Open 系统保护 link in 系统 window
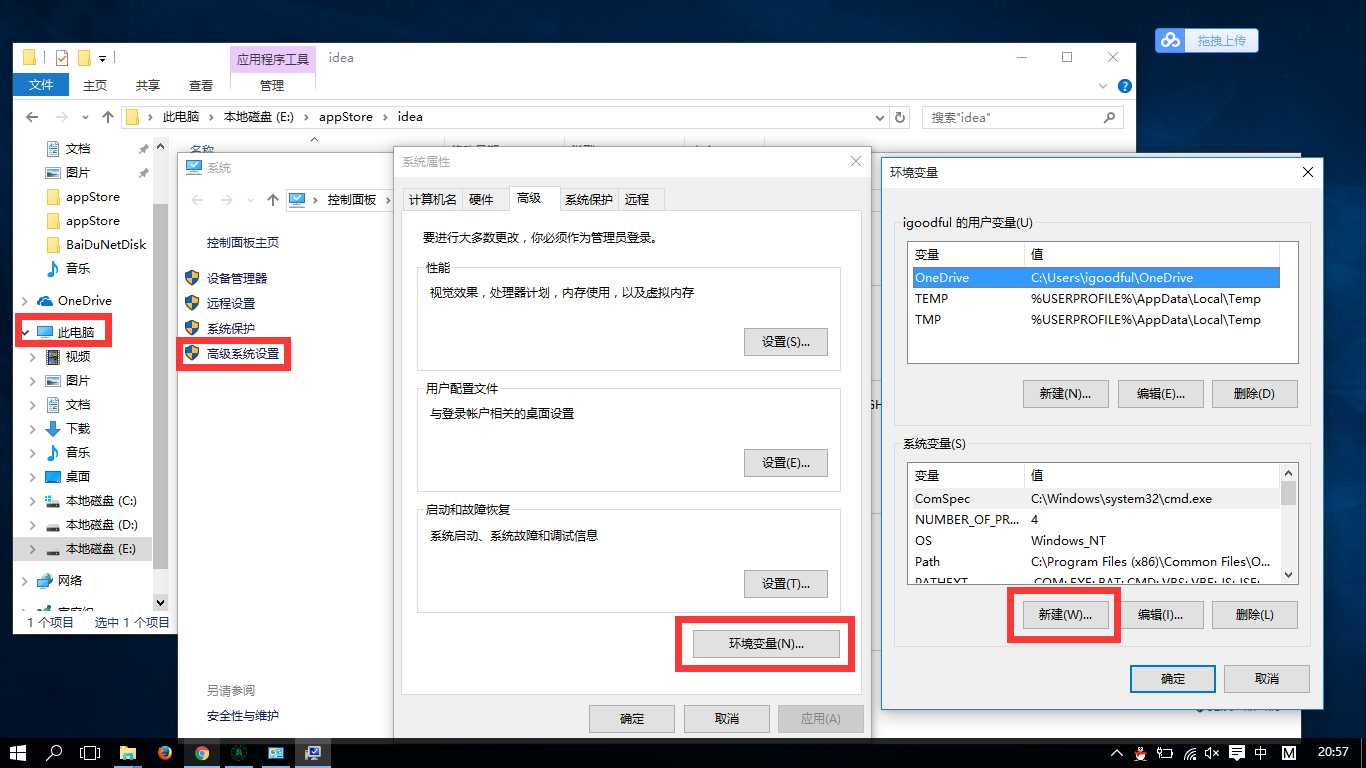This screenshot has width=1366, height=768. [x=231, y=328]
